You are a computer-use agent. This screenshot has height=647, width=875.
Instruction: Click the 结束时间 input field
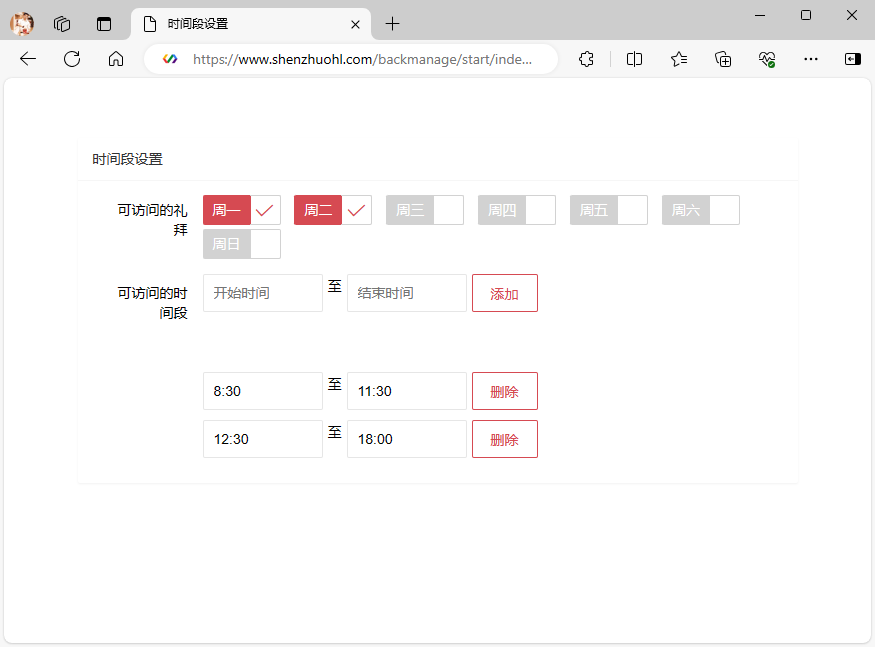point(407,293)
